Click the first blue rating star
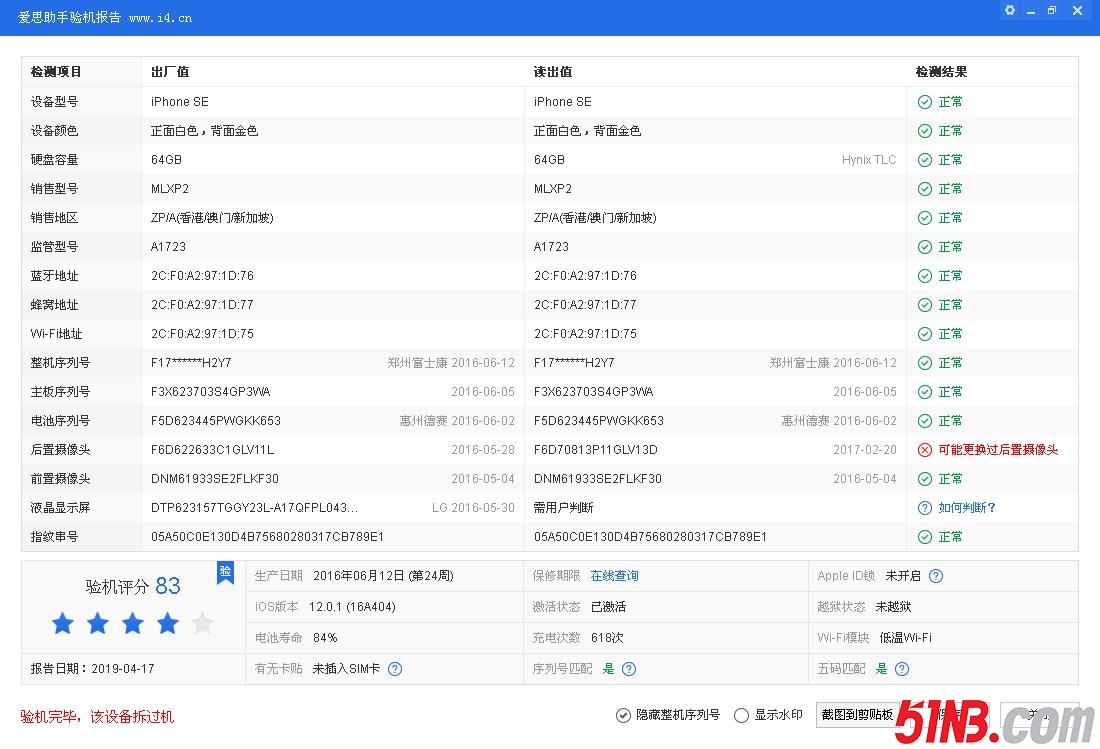This screenshot has height=749, width=1100. 63,624
